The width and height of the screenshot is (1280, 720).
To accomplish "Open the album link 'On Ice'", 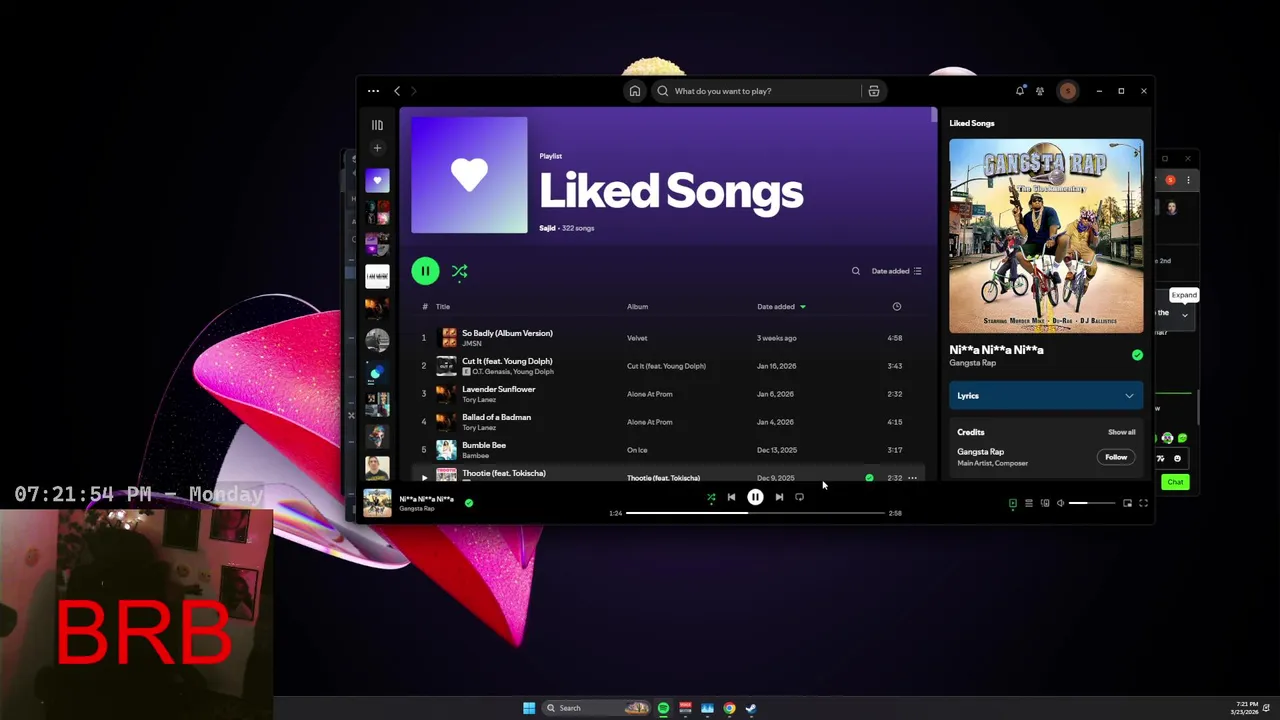I will click(x=637, y=450).
